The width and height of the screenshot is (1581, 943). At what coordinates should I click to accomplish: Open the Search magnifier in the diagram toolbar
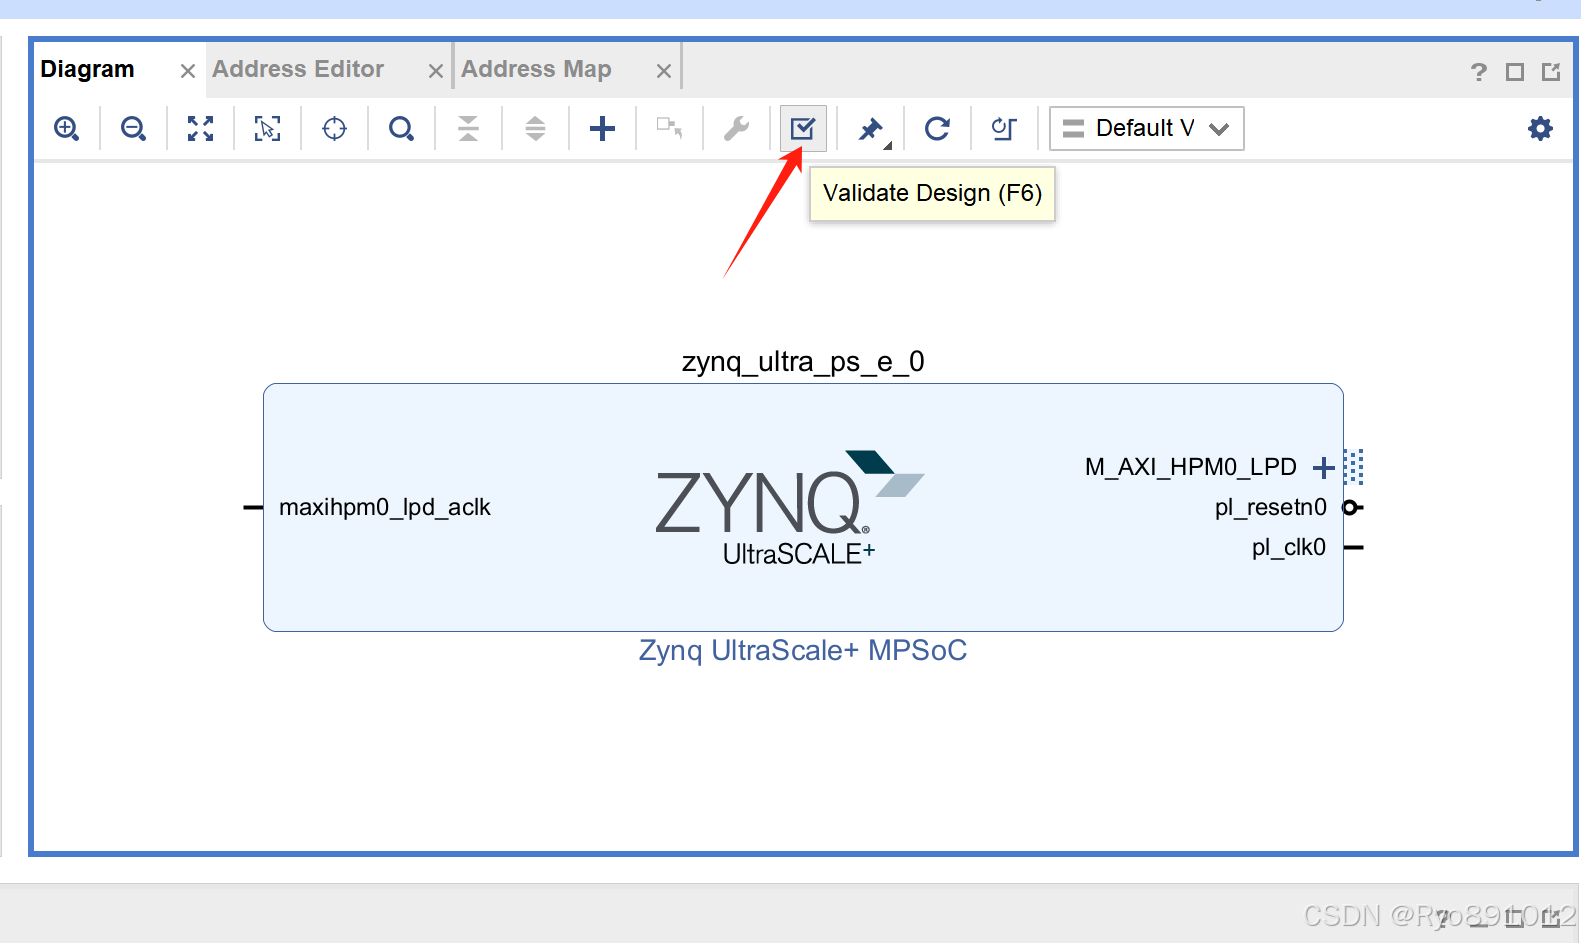[x=401, y=129]
